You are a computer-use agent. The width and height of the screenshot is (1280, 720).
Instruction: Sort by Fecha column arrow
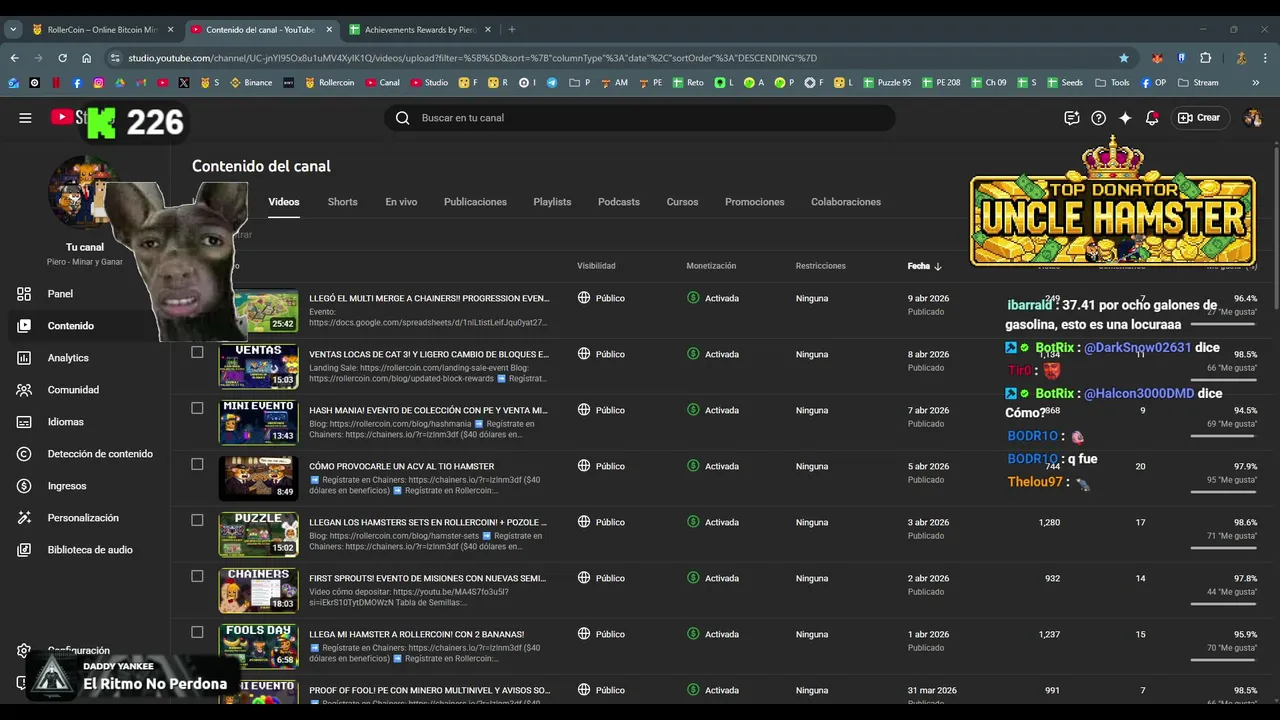(x=938, y=266)
